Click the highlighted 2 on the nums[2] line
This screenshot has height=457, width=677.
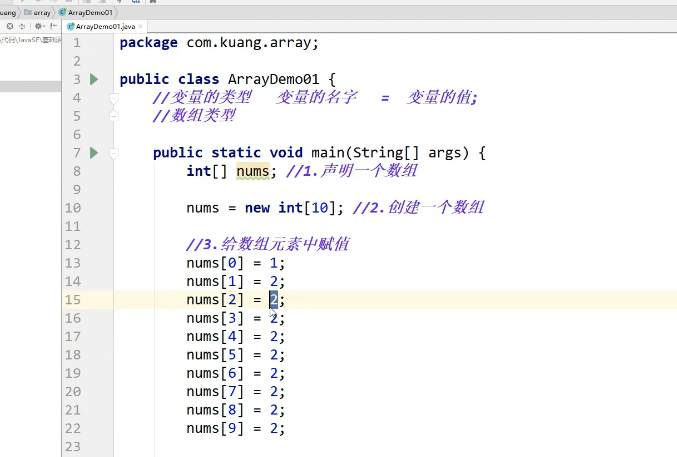tap(274, 299)
